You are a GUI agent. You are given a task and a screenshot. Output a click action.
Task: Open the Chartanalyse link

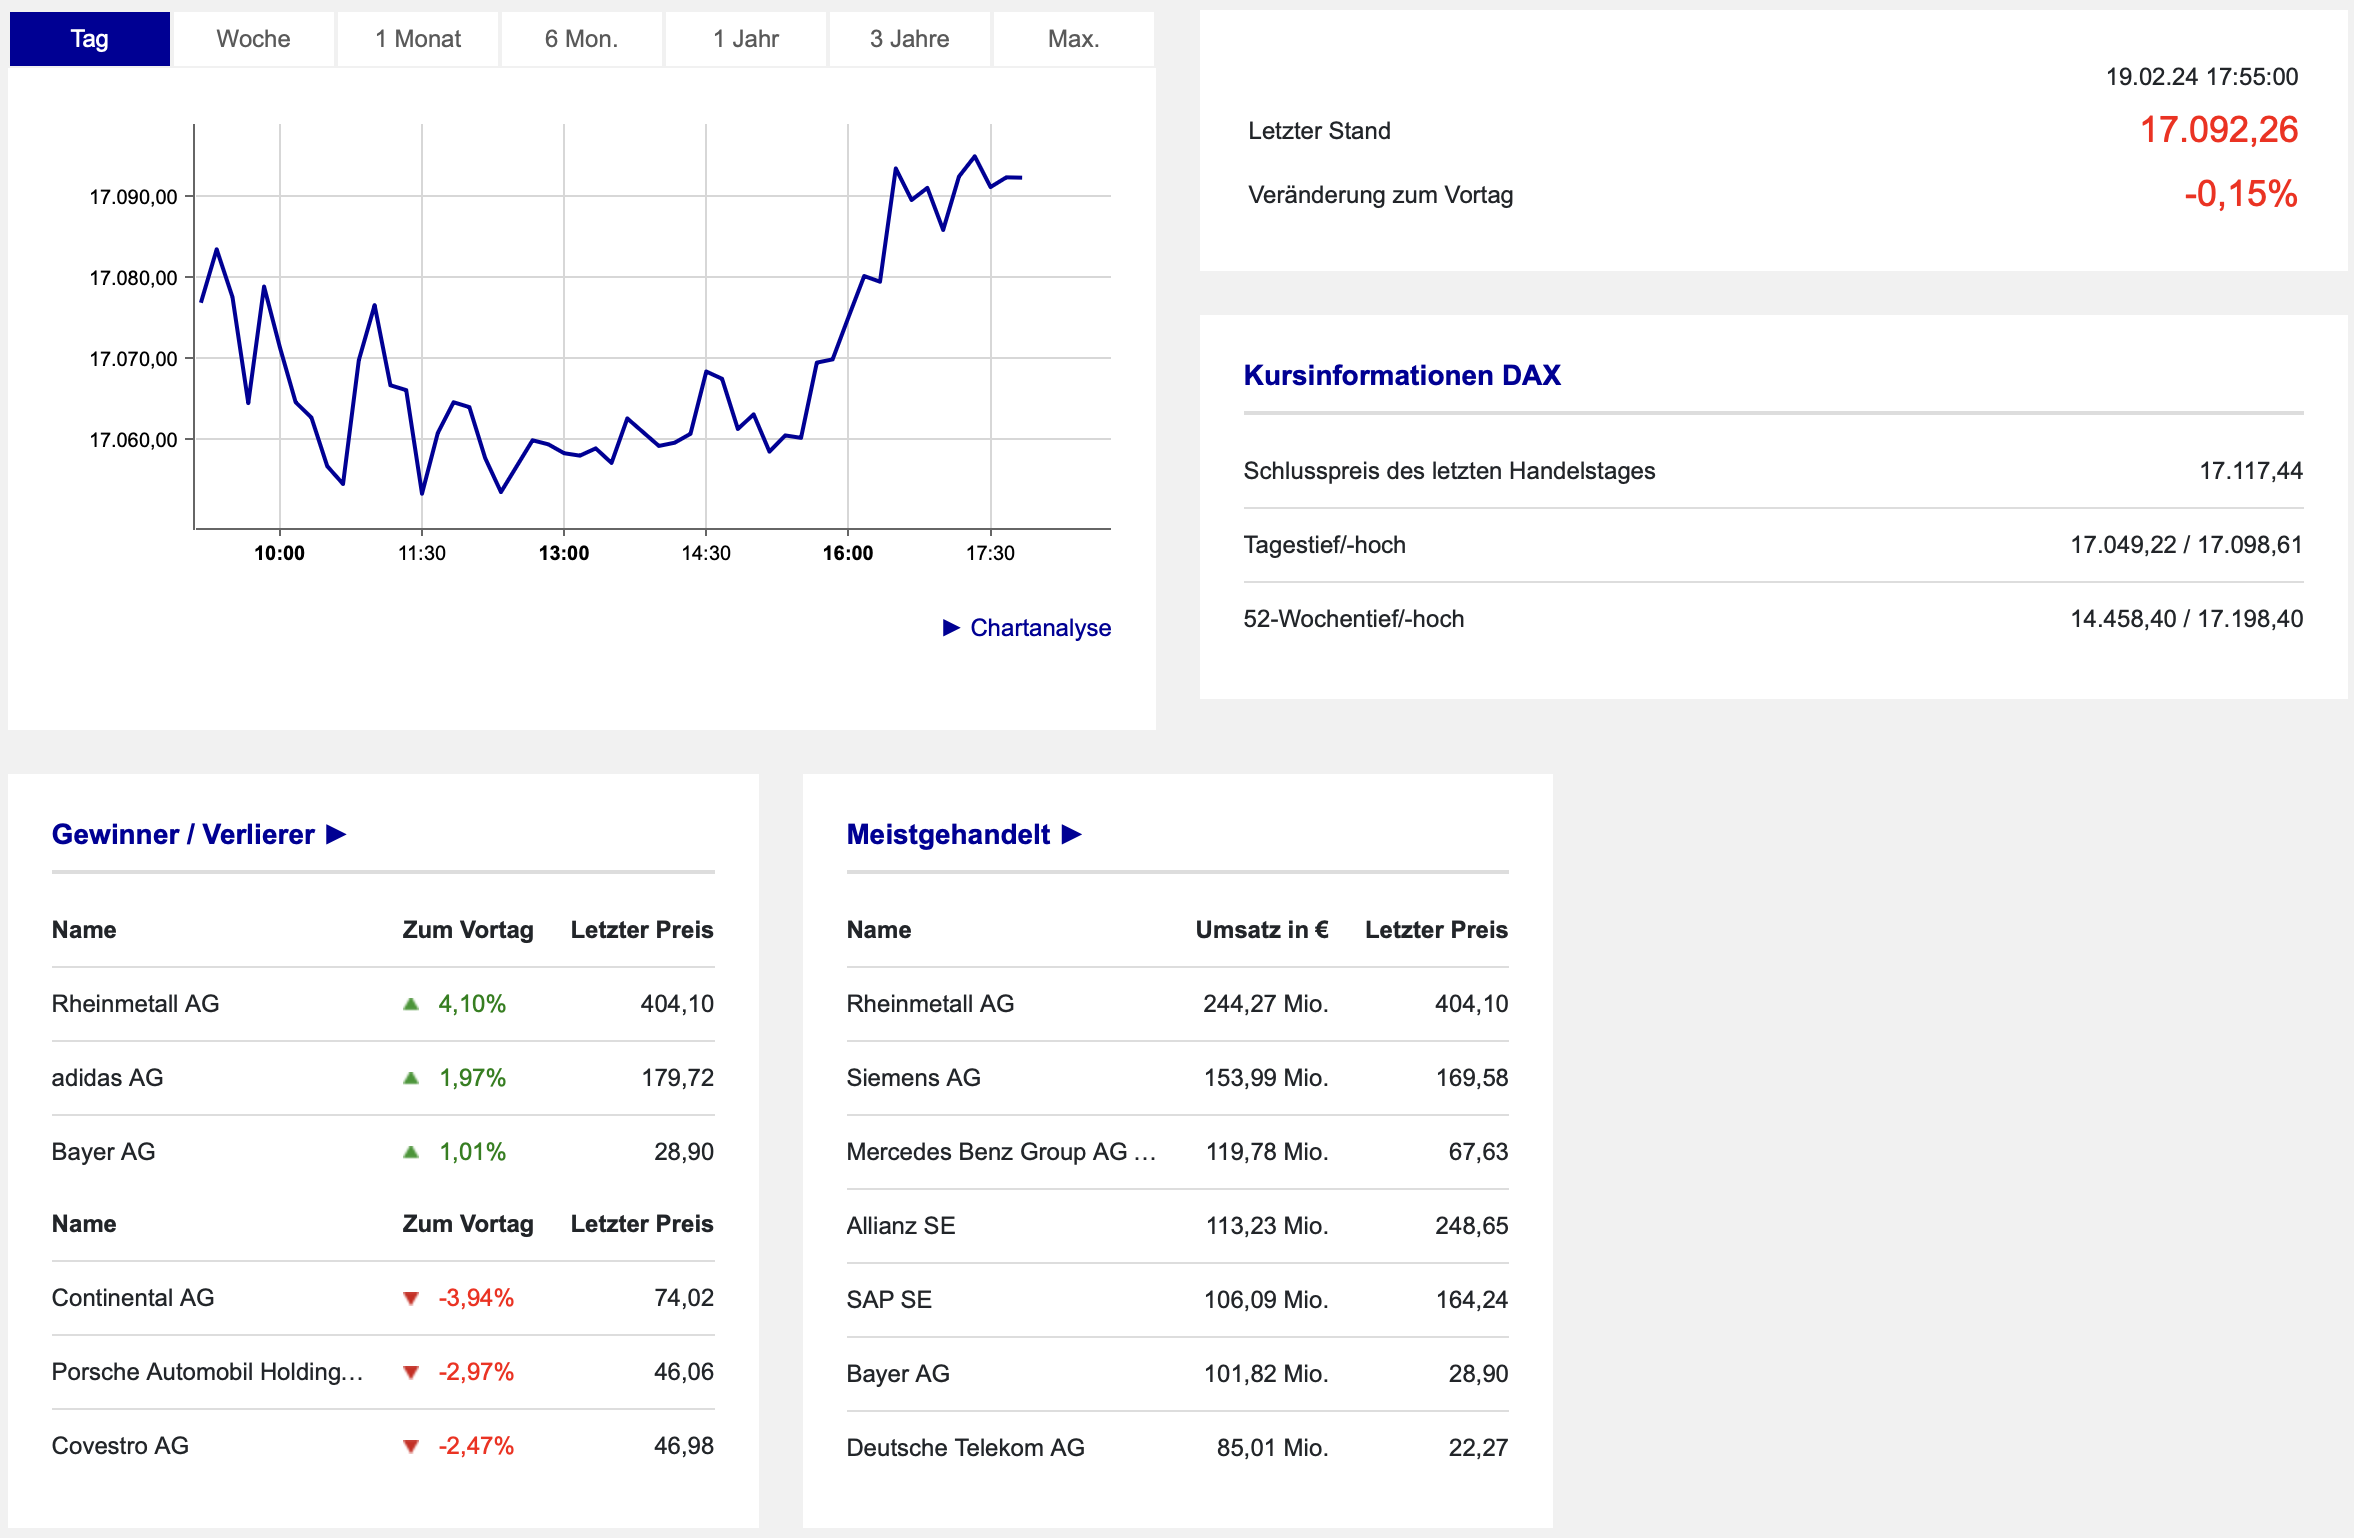pyautogui.click(x=1040, y=628)
